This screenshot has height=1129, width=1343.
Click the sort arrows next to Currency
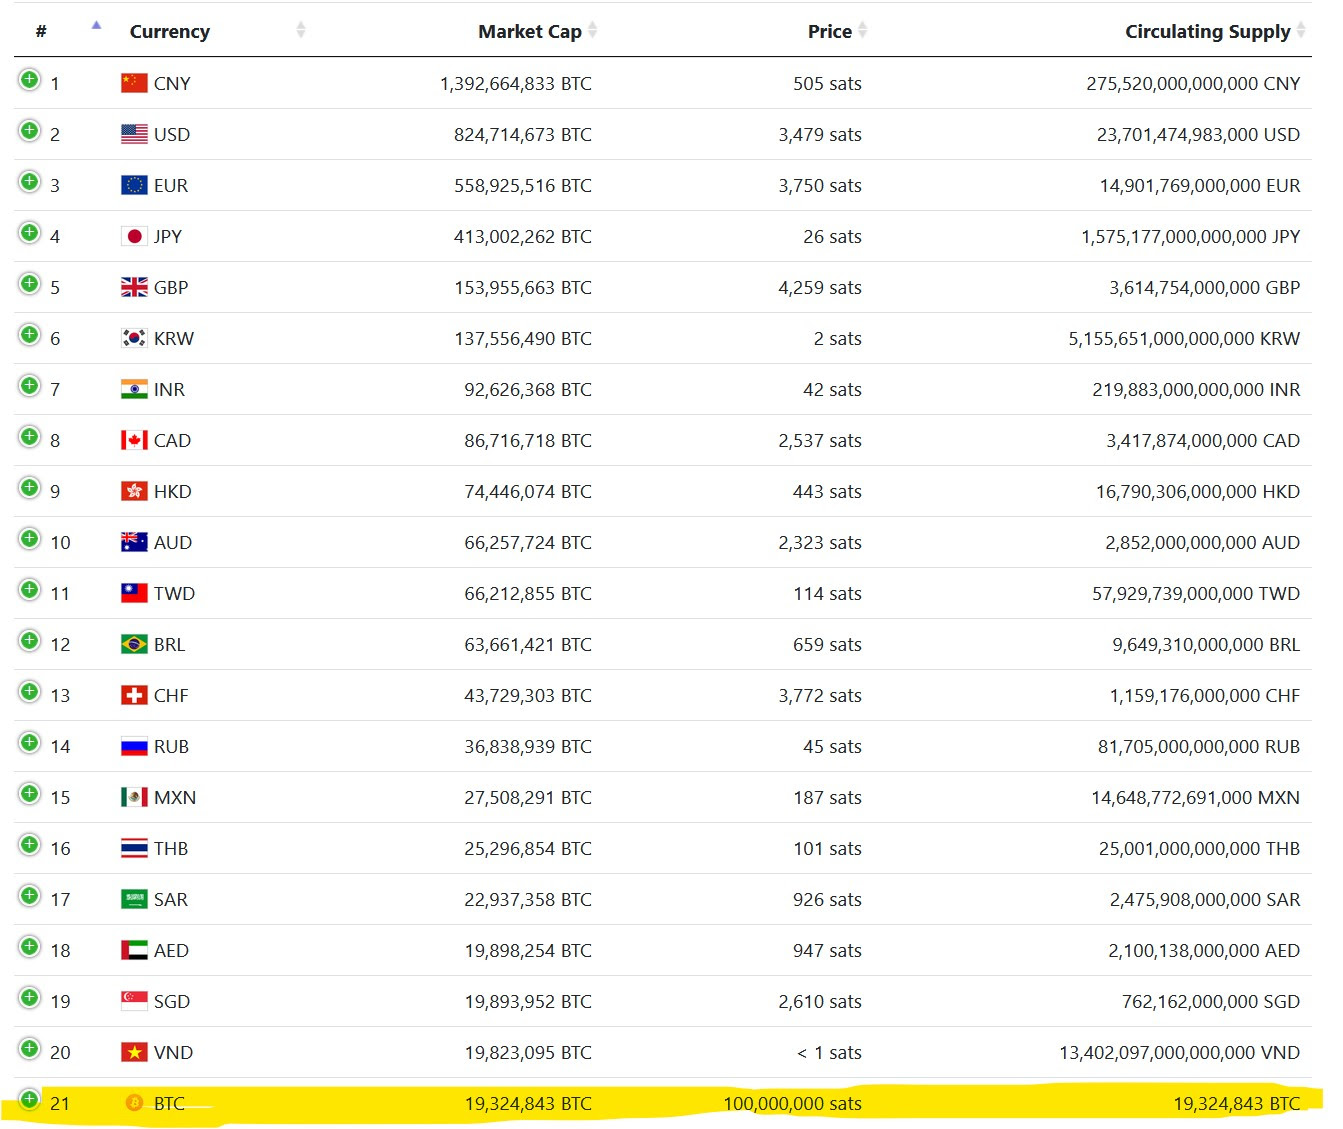point(301,31)
